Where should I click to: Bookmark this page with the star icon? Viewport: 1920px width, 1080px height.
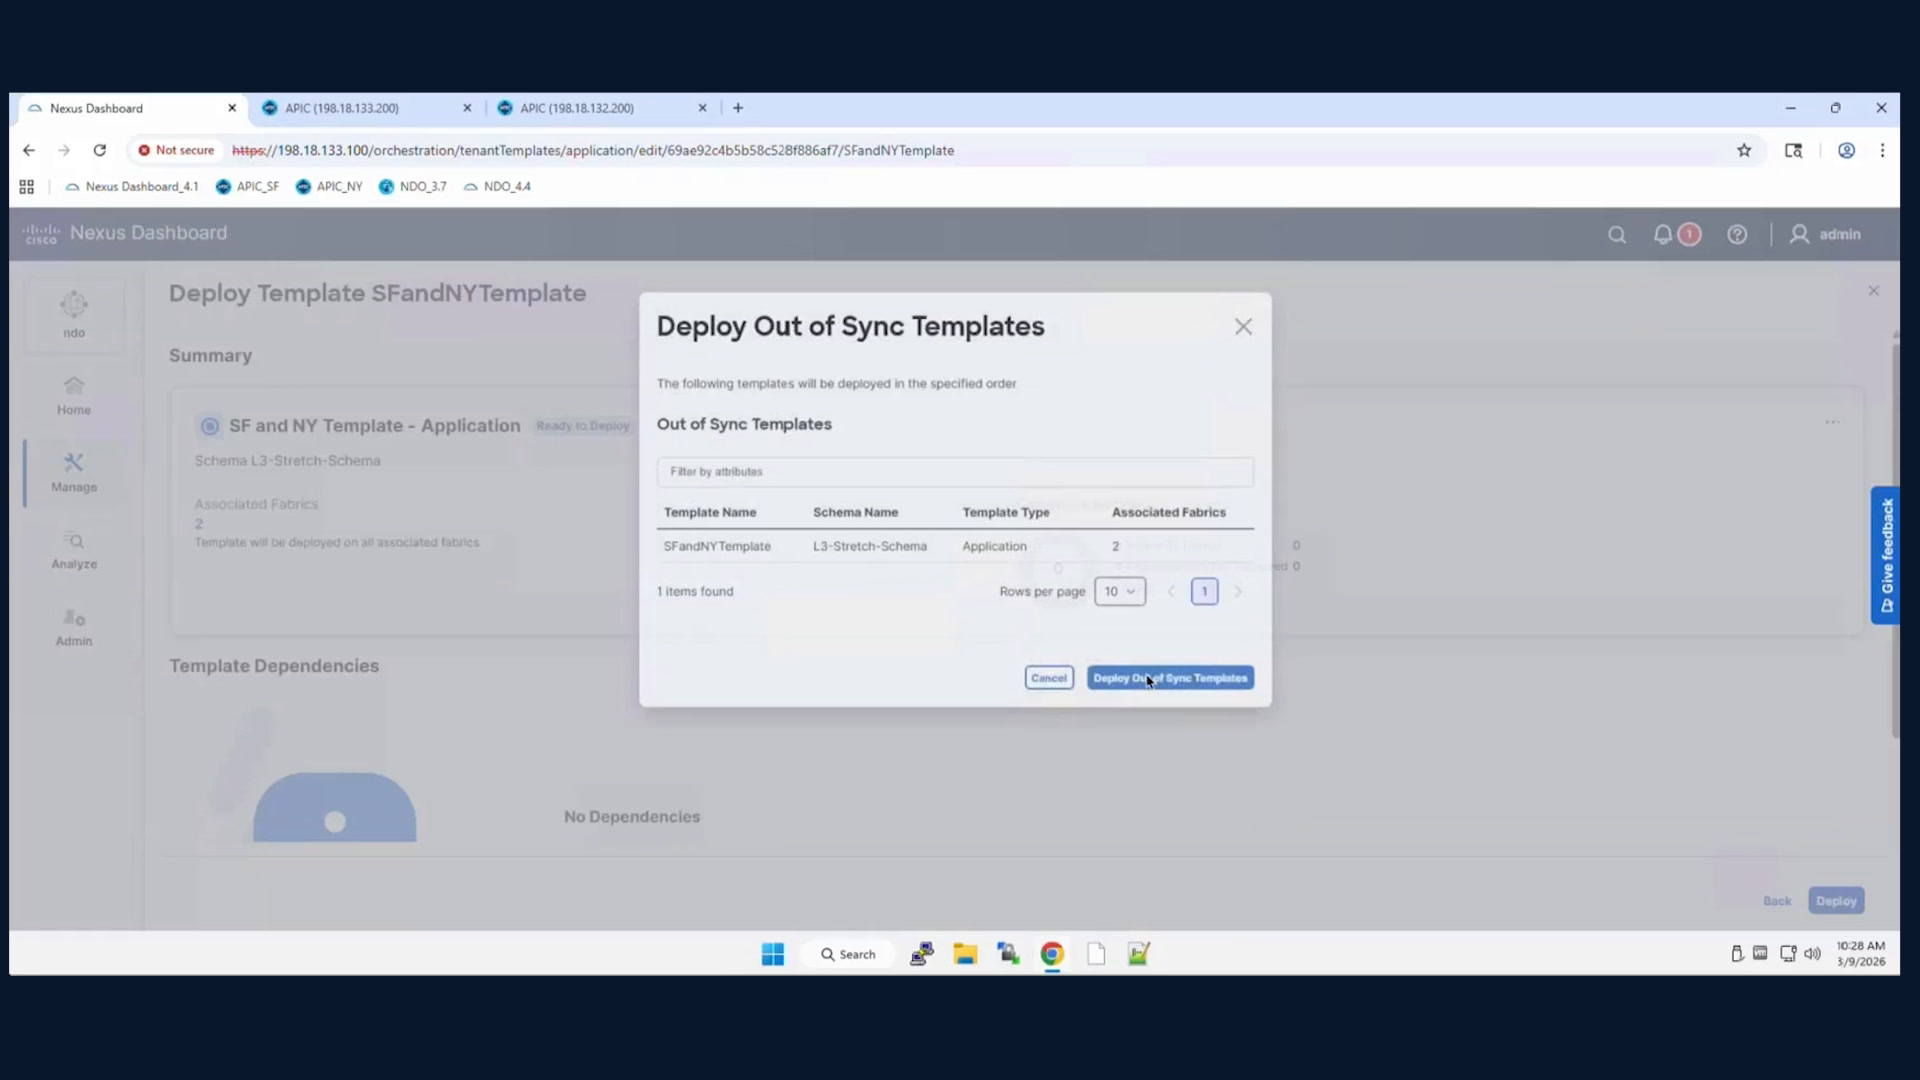tap(1744, 150)
